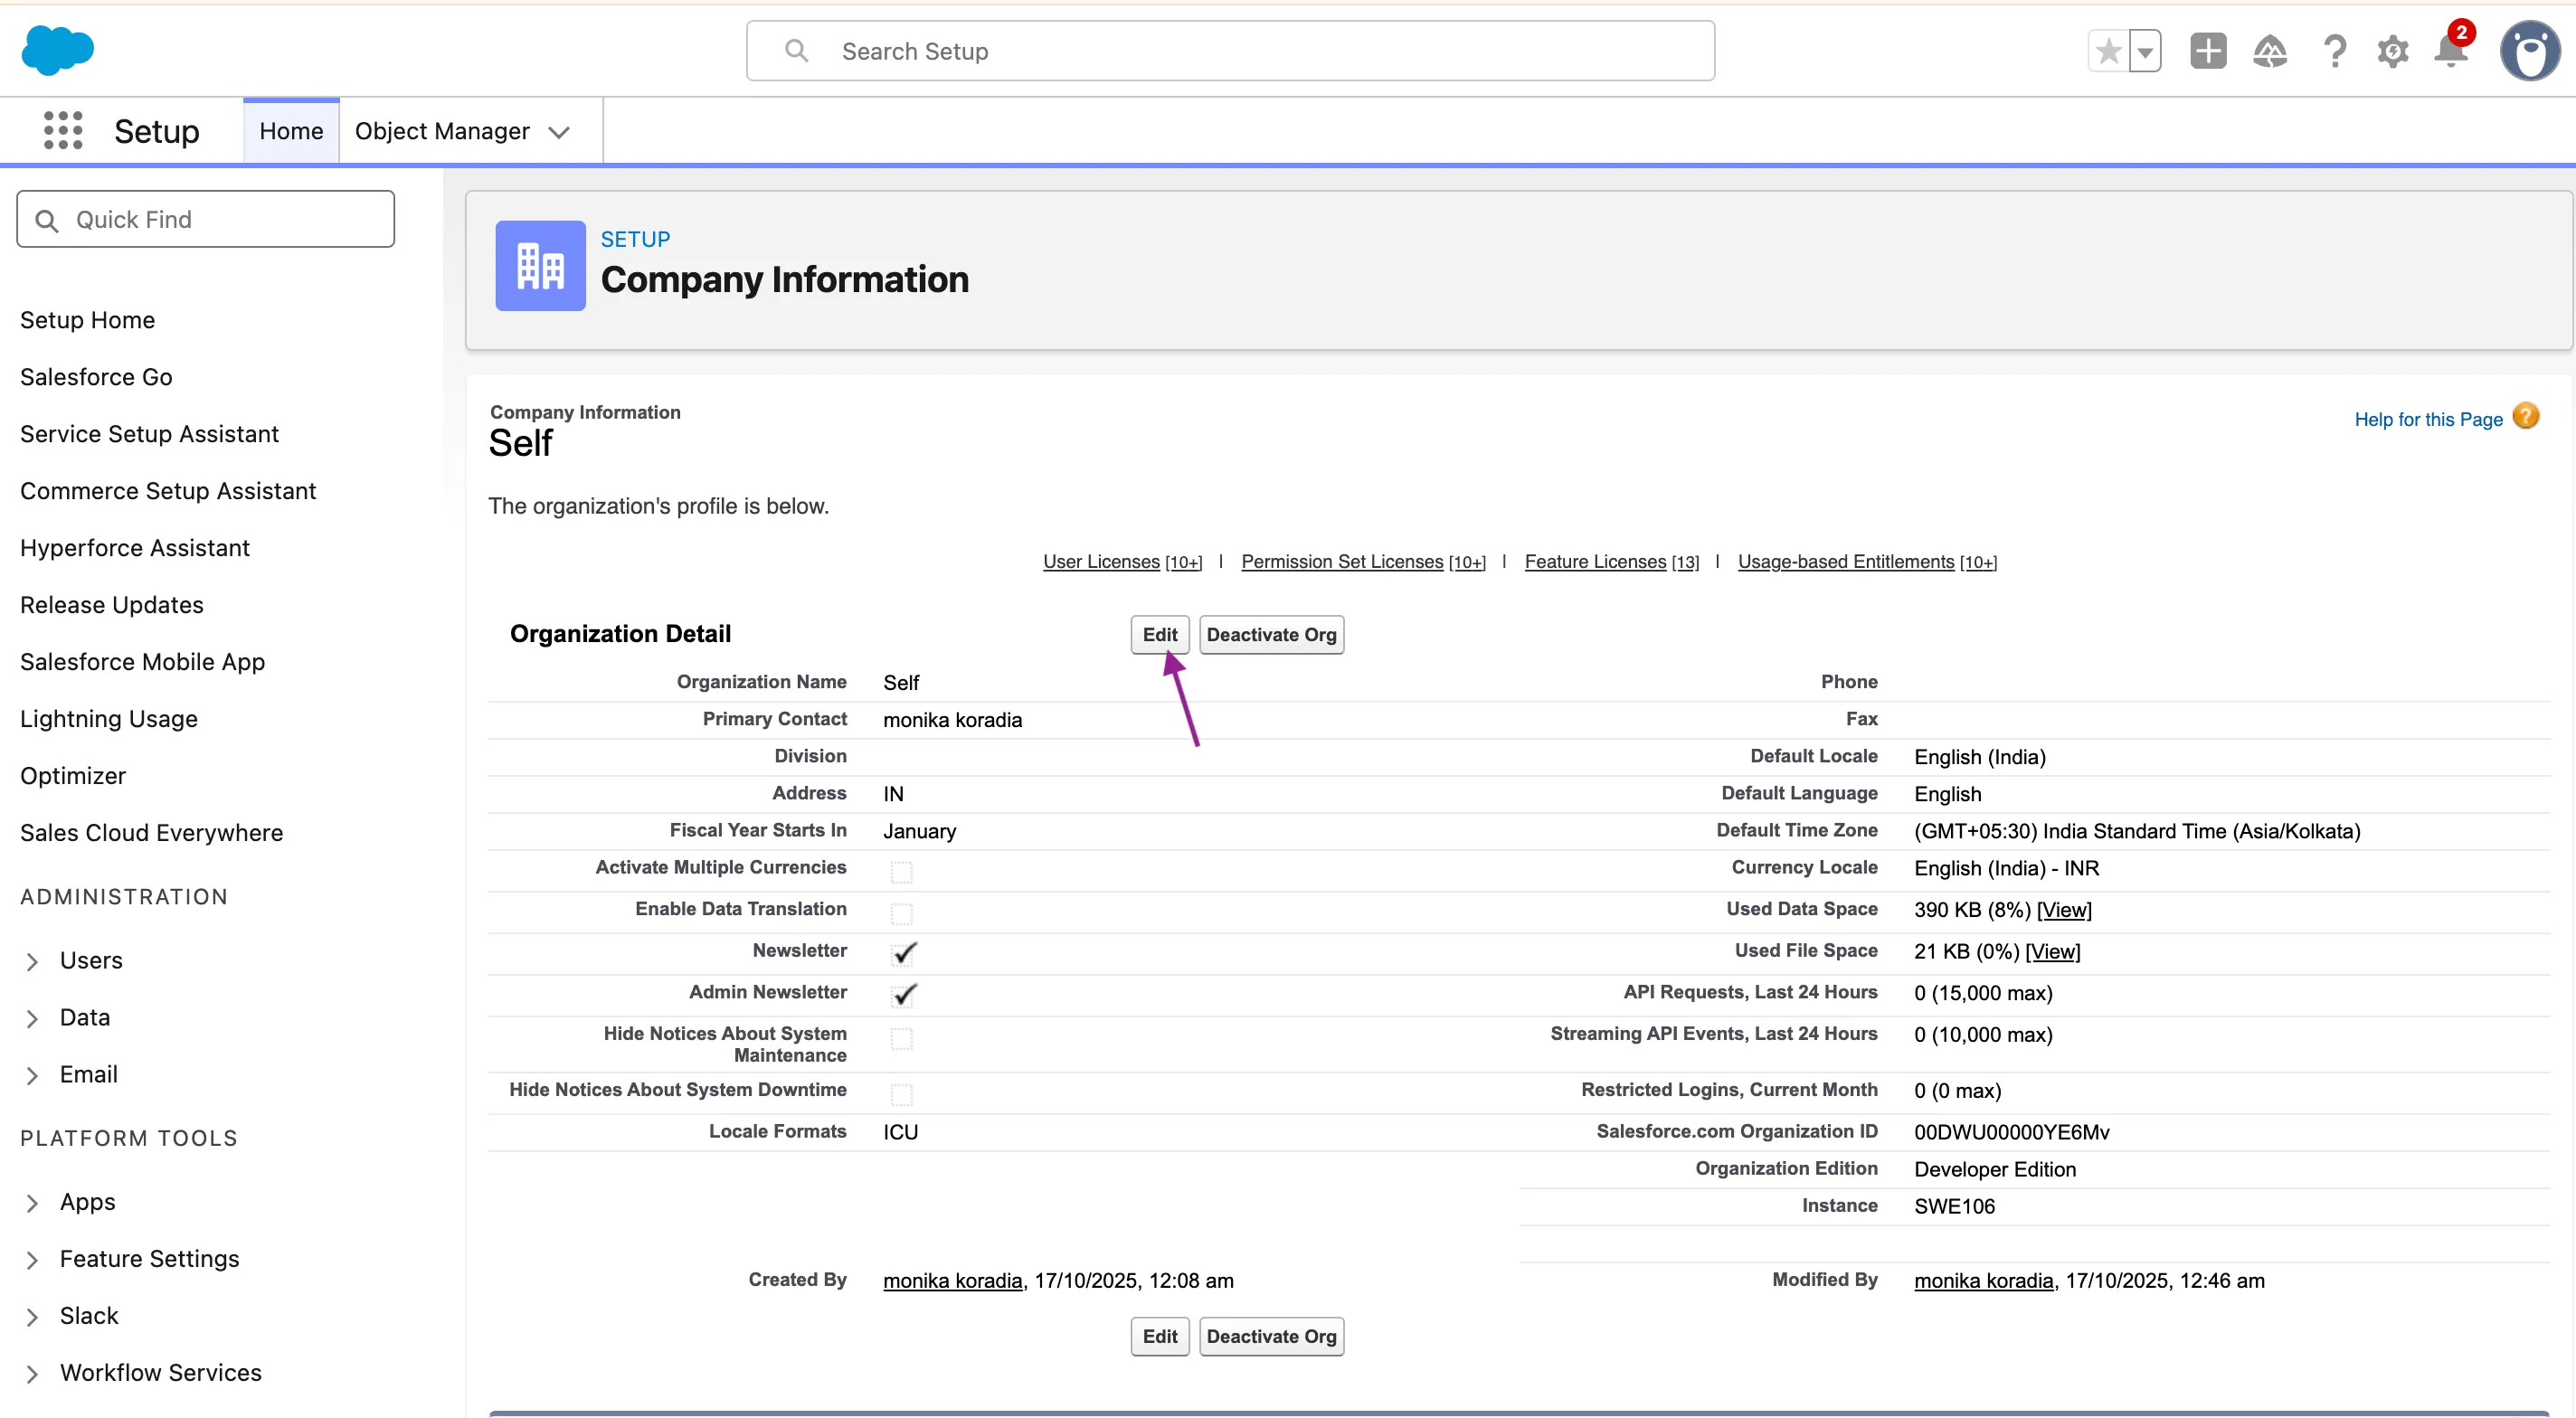The width and height of the screenshot is (2576, 1418).
Task: Uncheck the Newsletter checkbox
Action: [x=903, y=952]
